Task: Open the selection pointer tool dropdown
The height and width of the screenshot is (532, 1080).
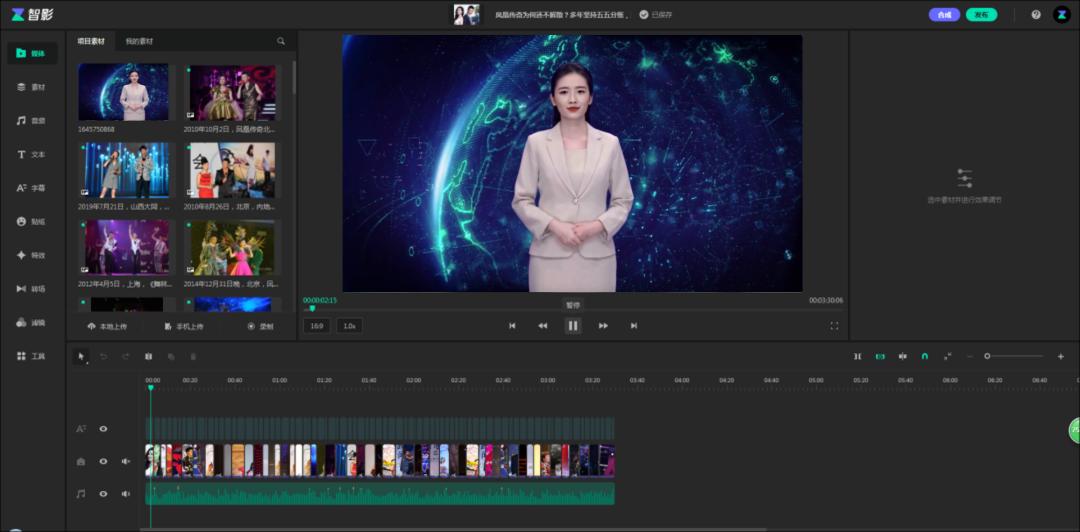Action: tap(82, 356)
